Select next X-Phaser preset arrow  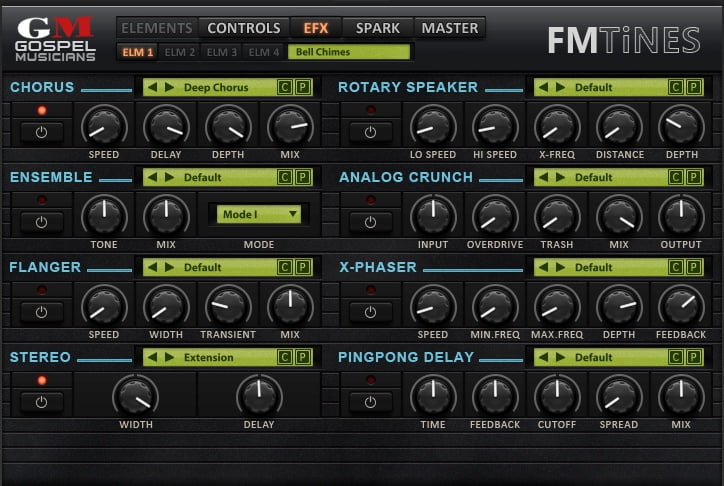(x=560, y=267)
